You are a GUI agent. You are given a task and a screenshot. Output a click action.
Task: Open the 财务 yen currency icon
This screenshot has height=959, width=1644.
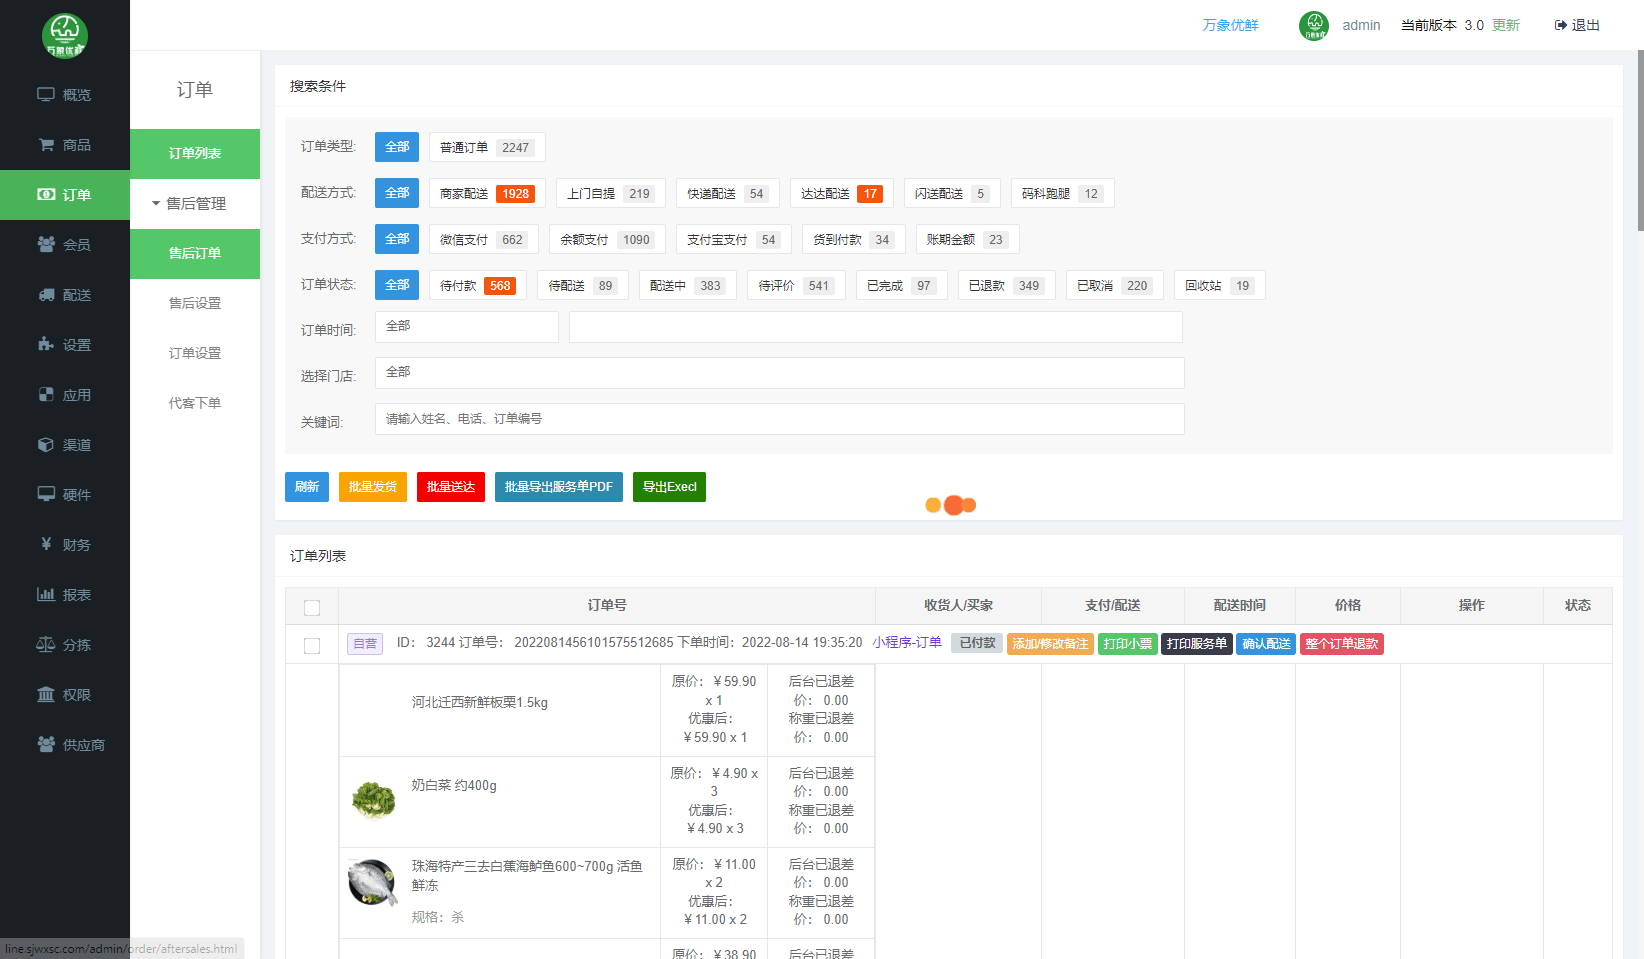click(46, 545)
